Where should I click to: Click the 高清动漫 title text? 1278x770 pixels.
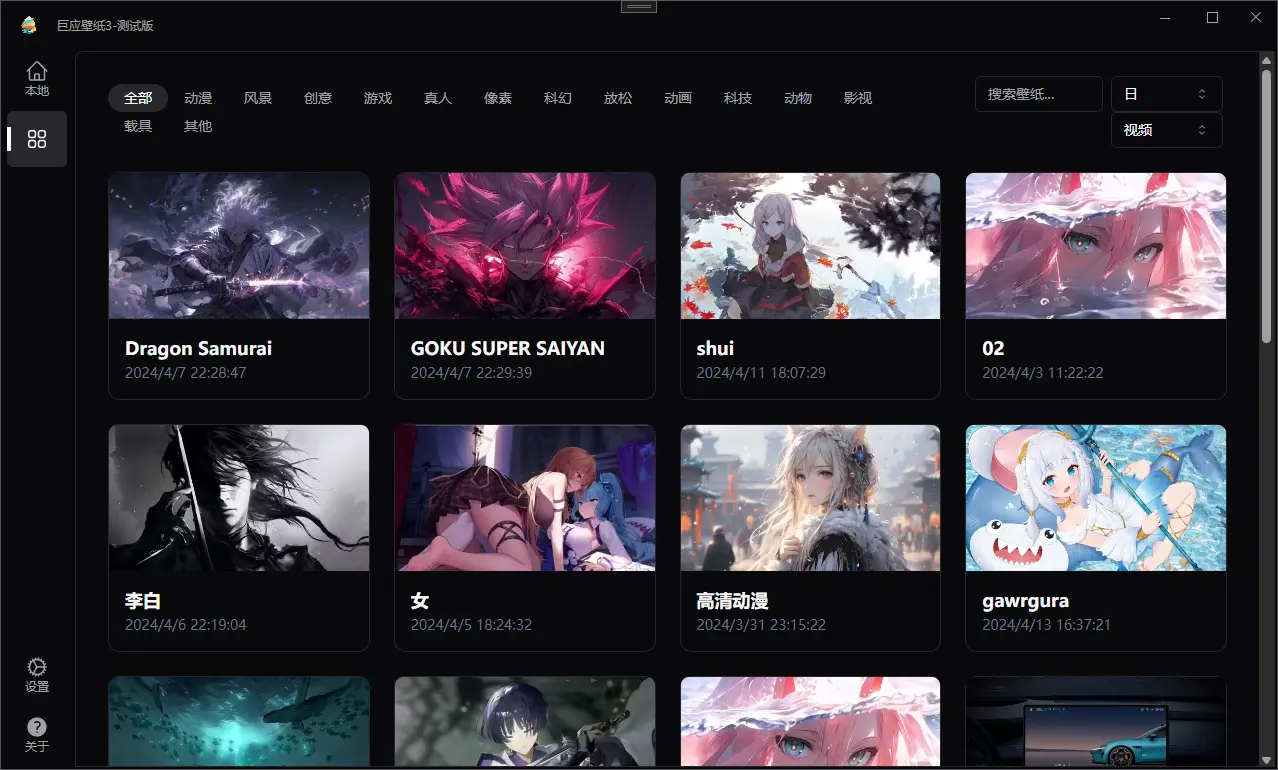click(x=732, y=601)
